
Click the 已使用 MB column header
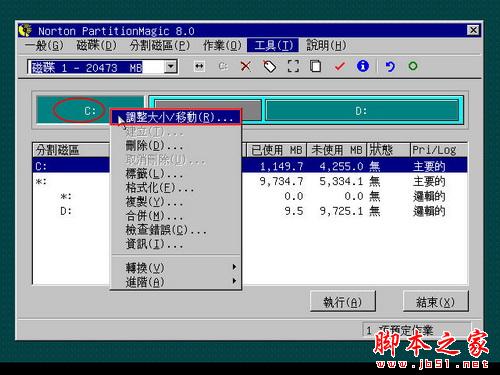click(x=276, y=150)
